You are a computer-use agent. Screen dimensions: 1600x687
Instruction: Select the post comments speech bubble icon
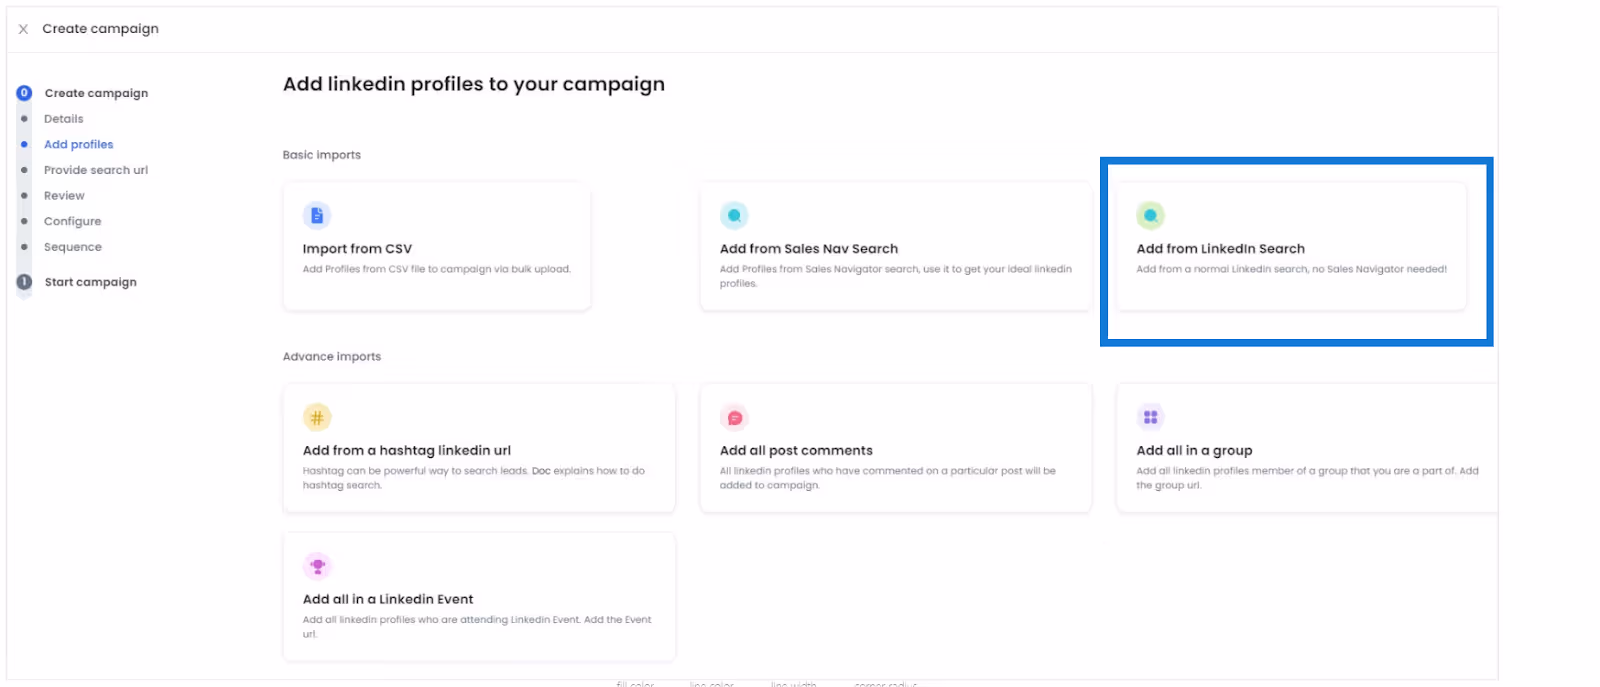coord(734,417)
